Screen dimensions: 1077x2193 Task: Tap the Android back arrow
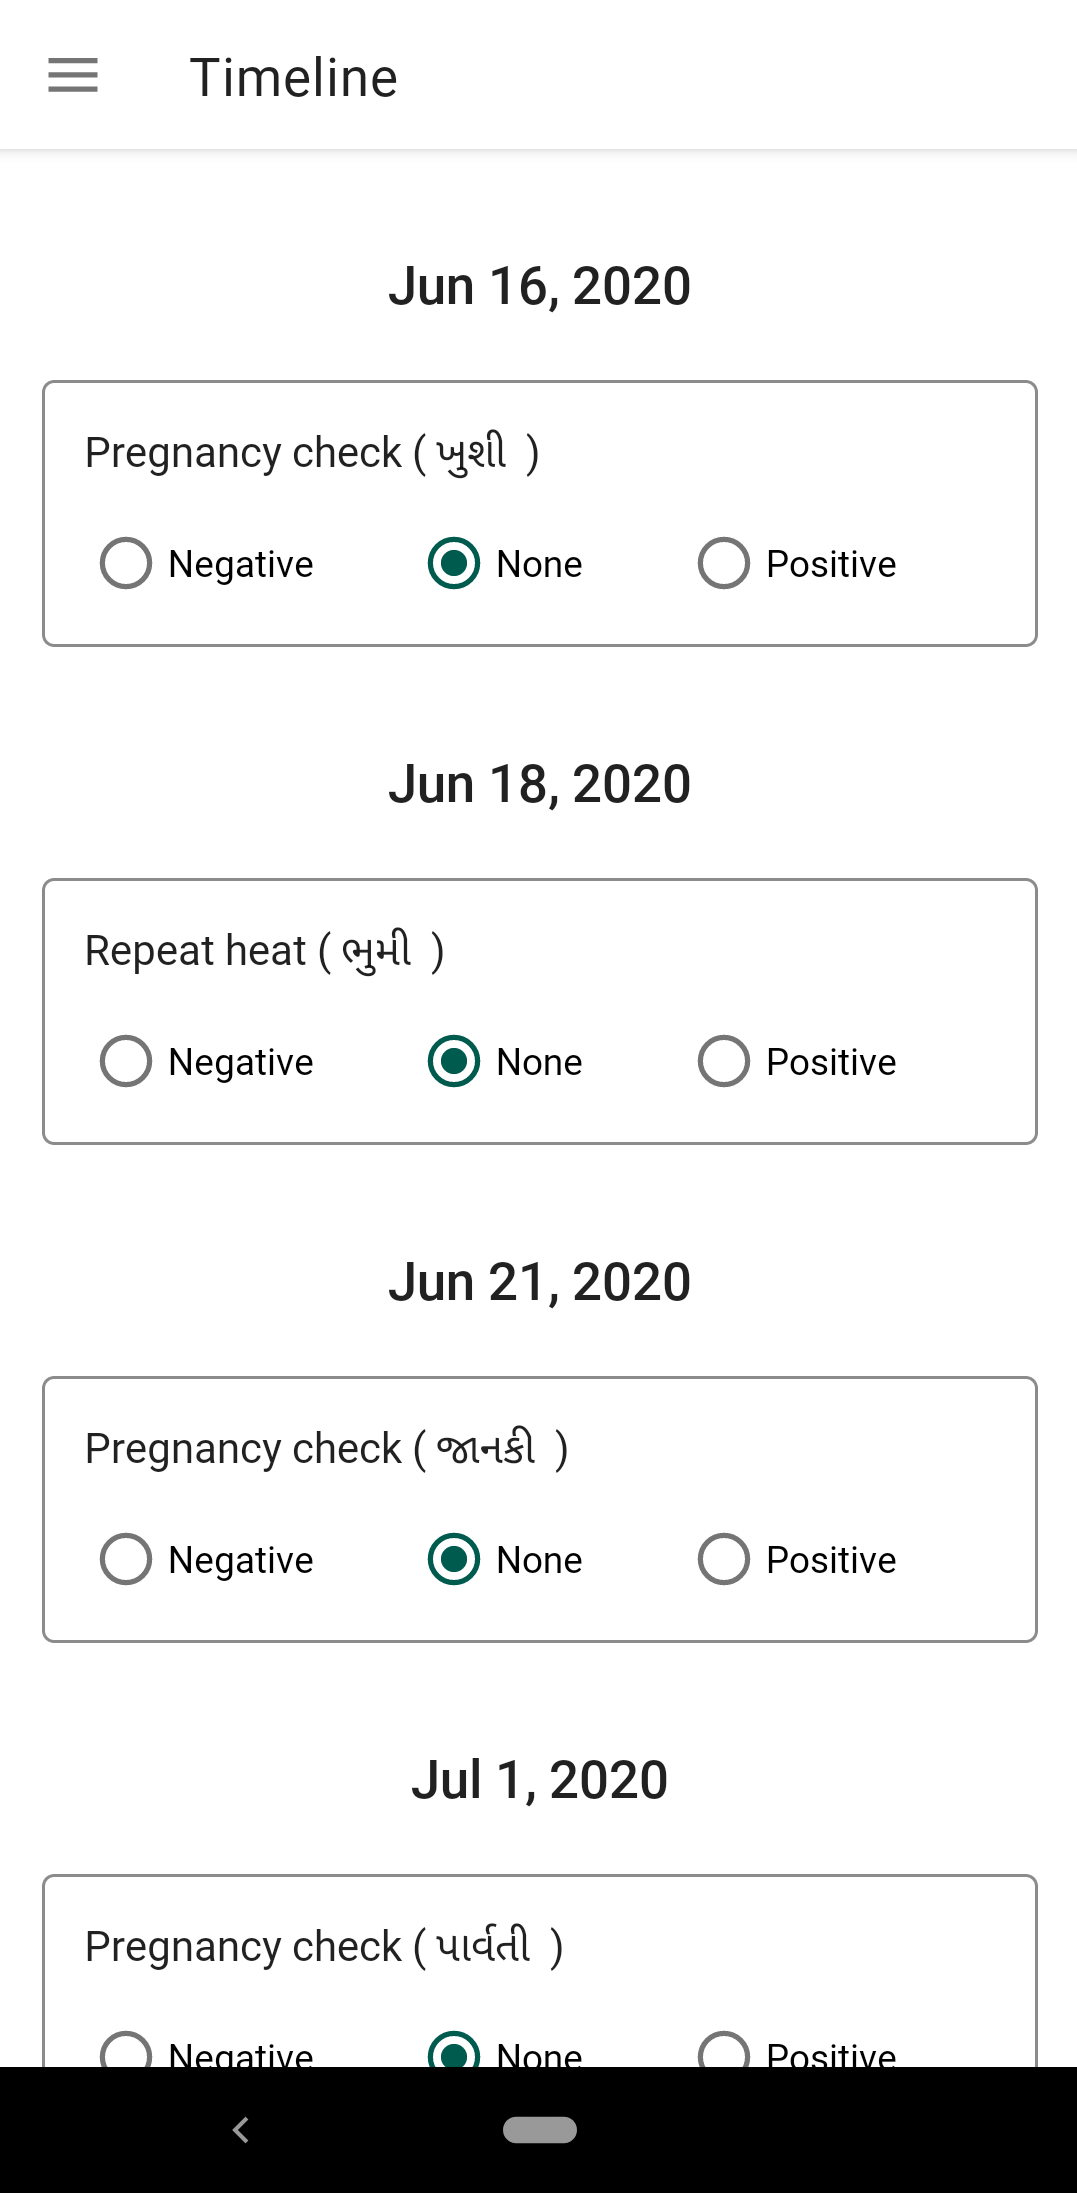point(240,2129)
